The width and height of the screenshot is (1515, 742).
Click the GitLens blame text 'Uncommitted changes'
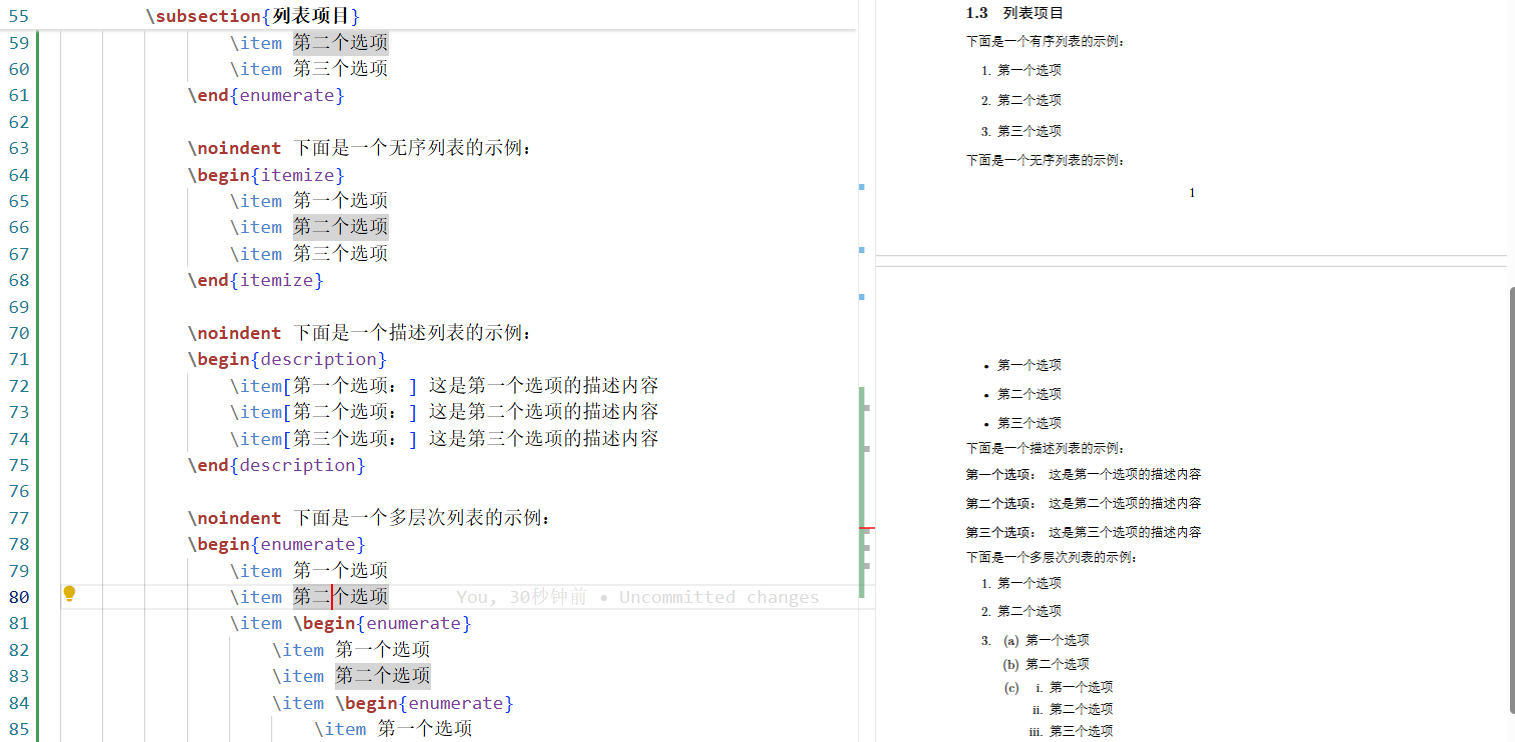718,596
